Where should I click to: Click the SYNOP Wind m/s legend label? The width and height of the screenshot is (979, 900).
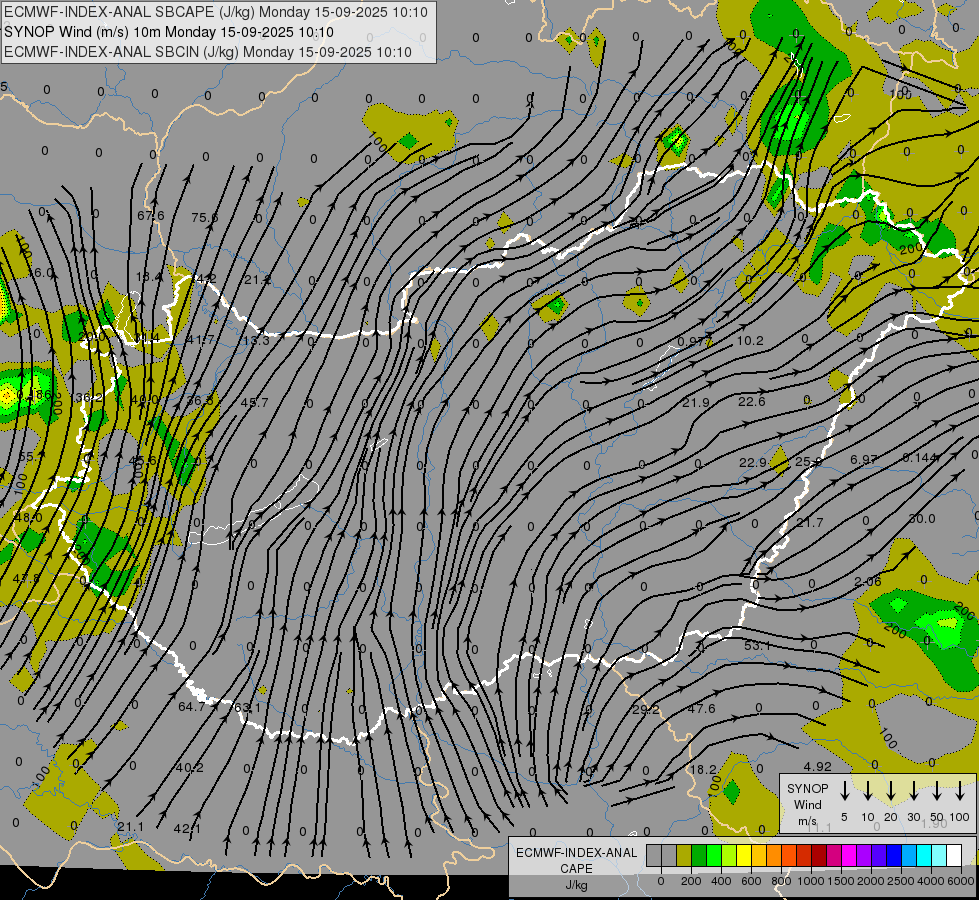tap(807, 804)
